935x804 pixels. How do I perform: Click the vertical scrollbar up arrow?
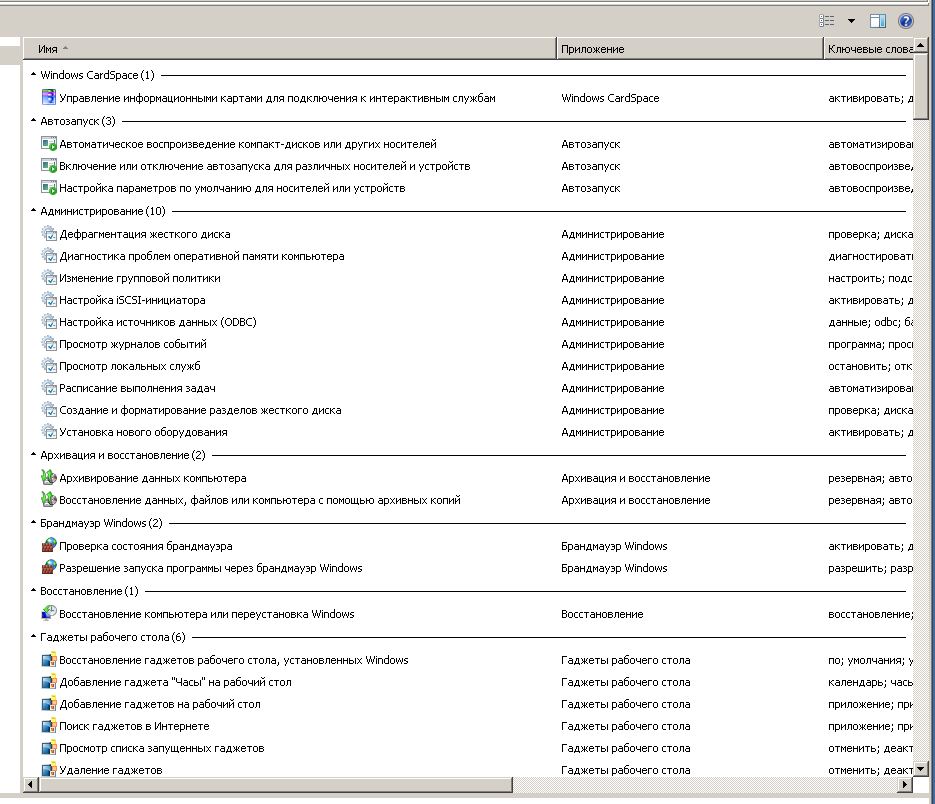921,45
